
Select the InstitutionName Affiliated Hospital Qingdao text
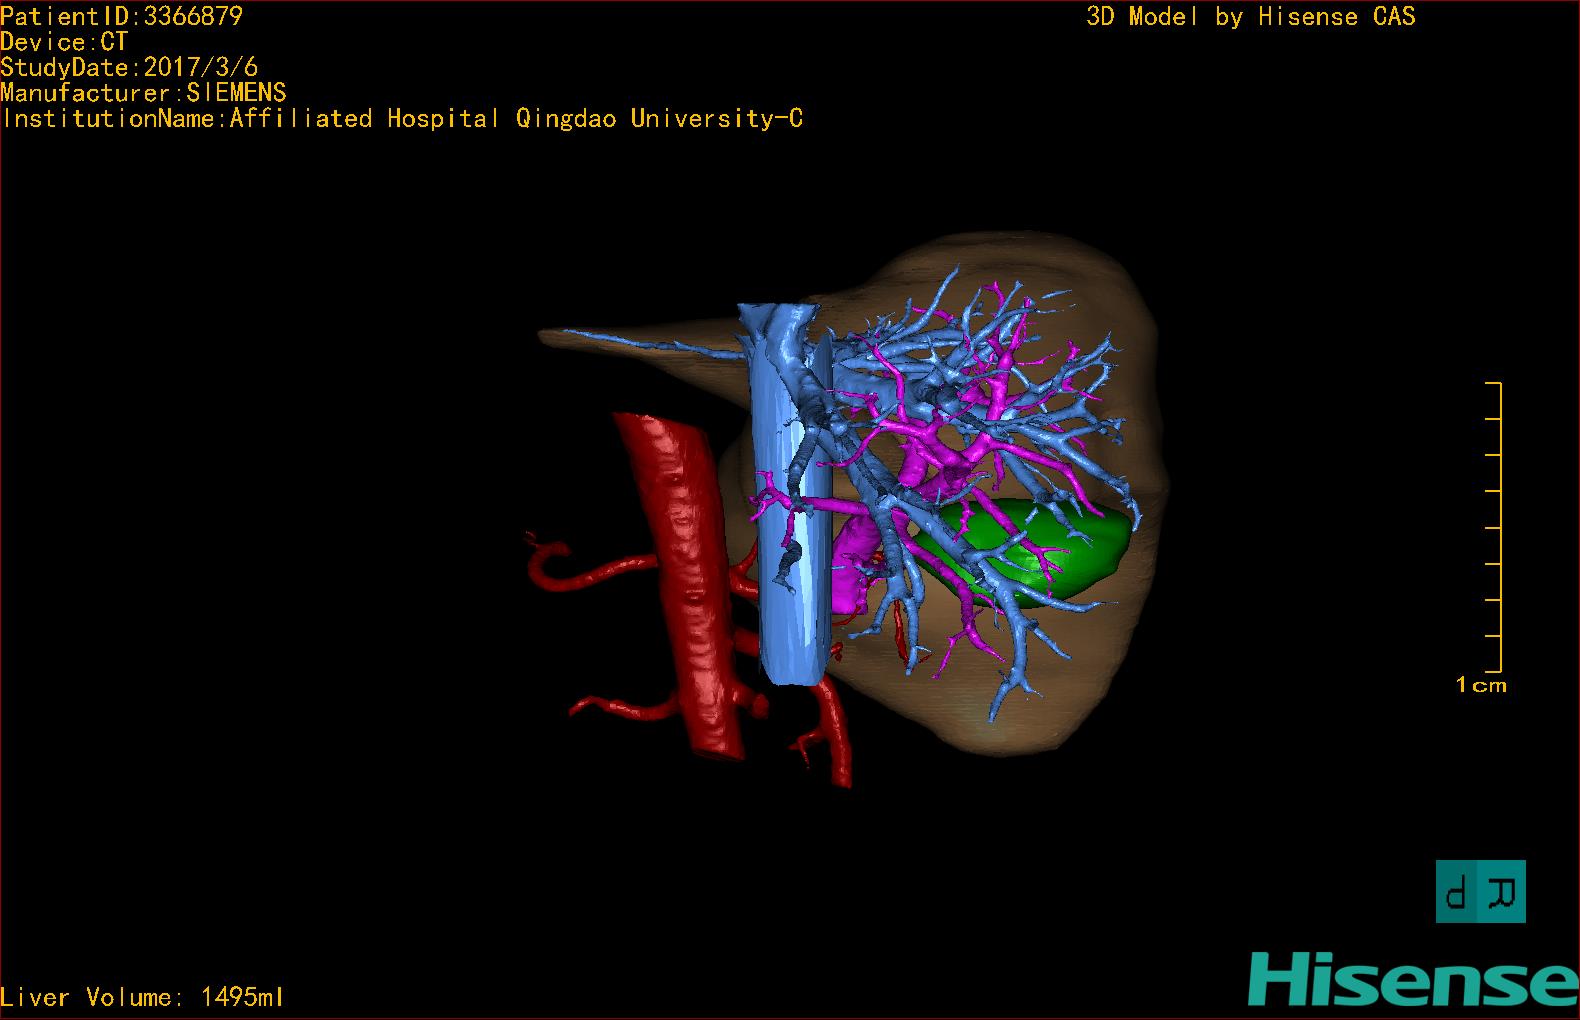pyautogui.click(x=402, y=119)
